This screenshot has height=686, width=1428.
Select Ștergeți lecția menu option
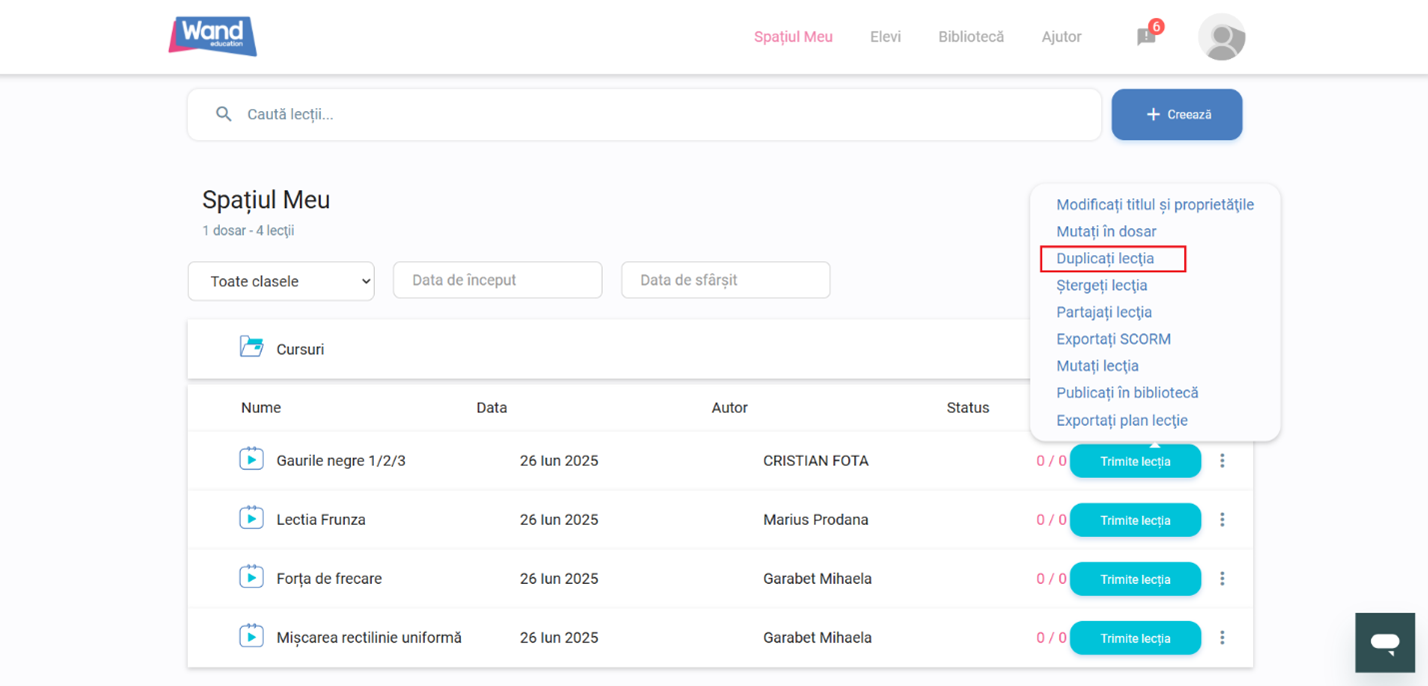pyautogui.click(x=1101, y=286)
